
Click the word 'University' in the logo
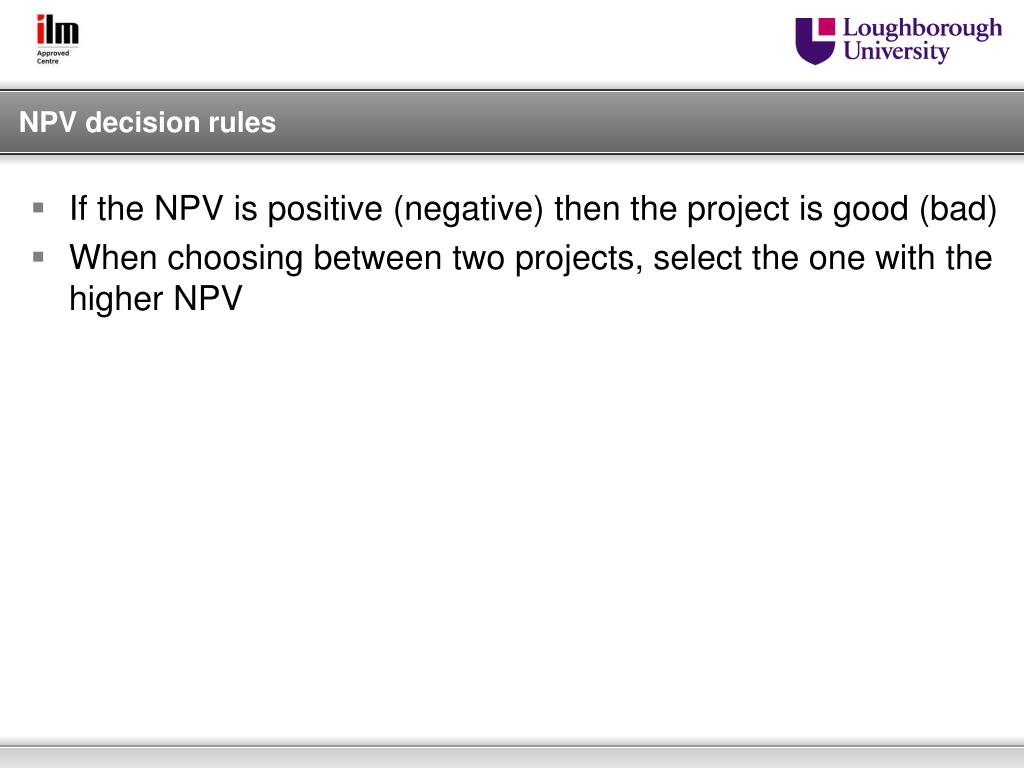[896, 52]
